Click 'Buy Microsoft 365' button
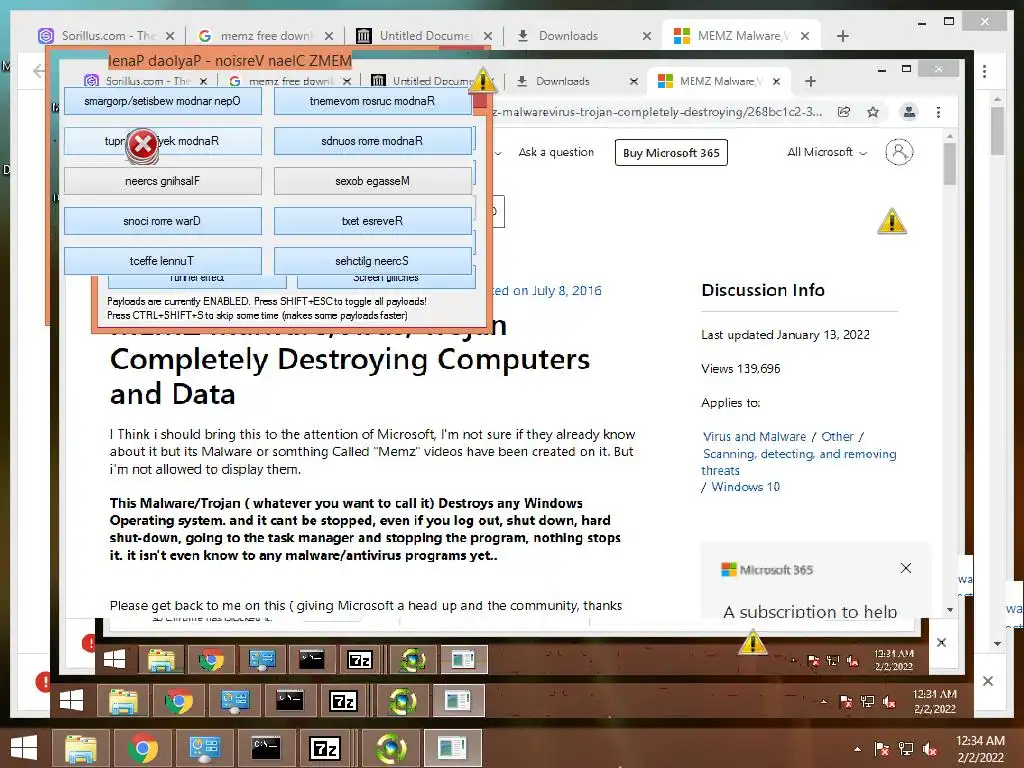 pyautogui.click(x=671, y=153)
